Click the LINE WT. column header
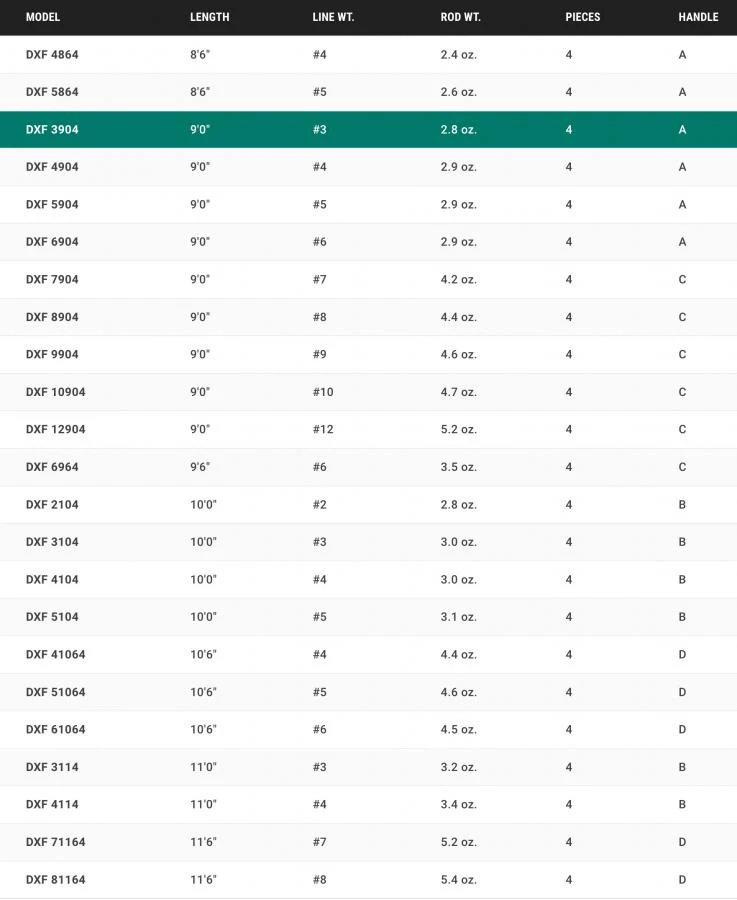This screenshot has width=737, height=900. (x=333, y=17)
